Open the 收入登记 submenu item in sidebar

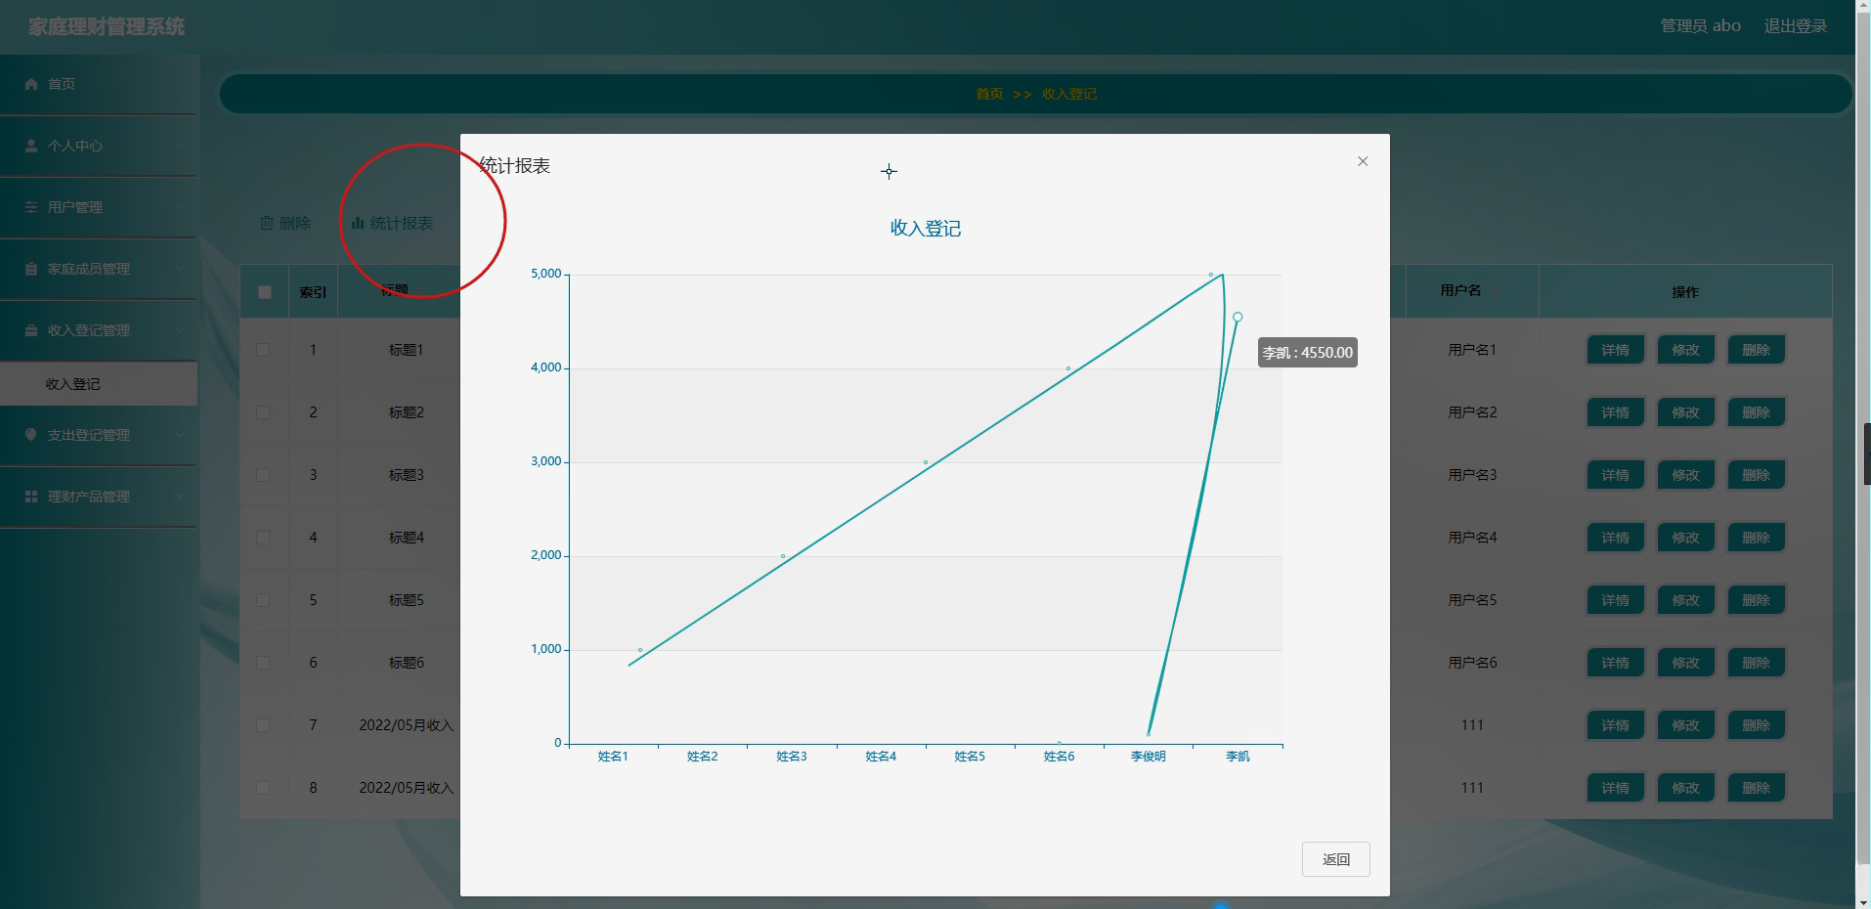pos(98,384)
